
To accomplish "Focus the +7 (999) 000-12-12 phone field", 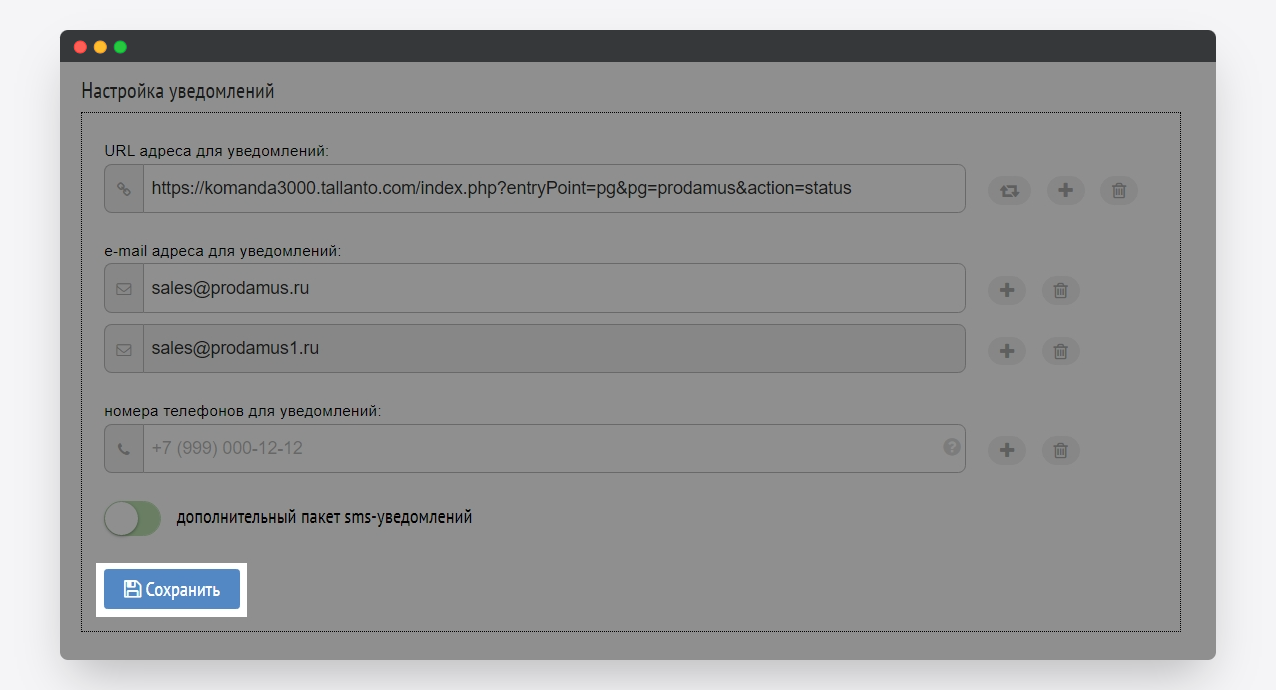I will [x=540, y=449].
